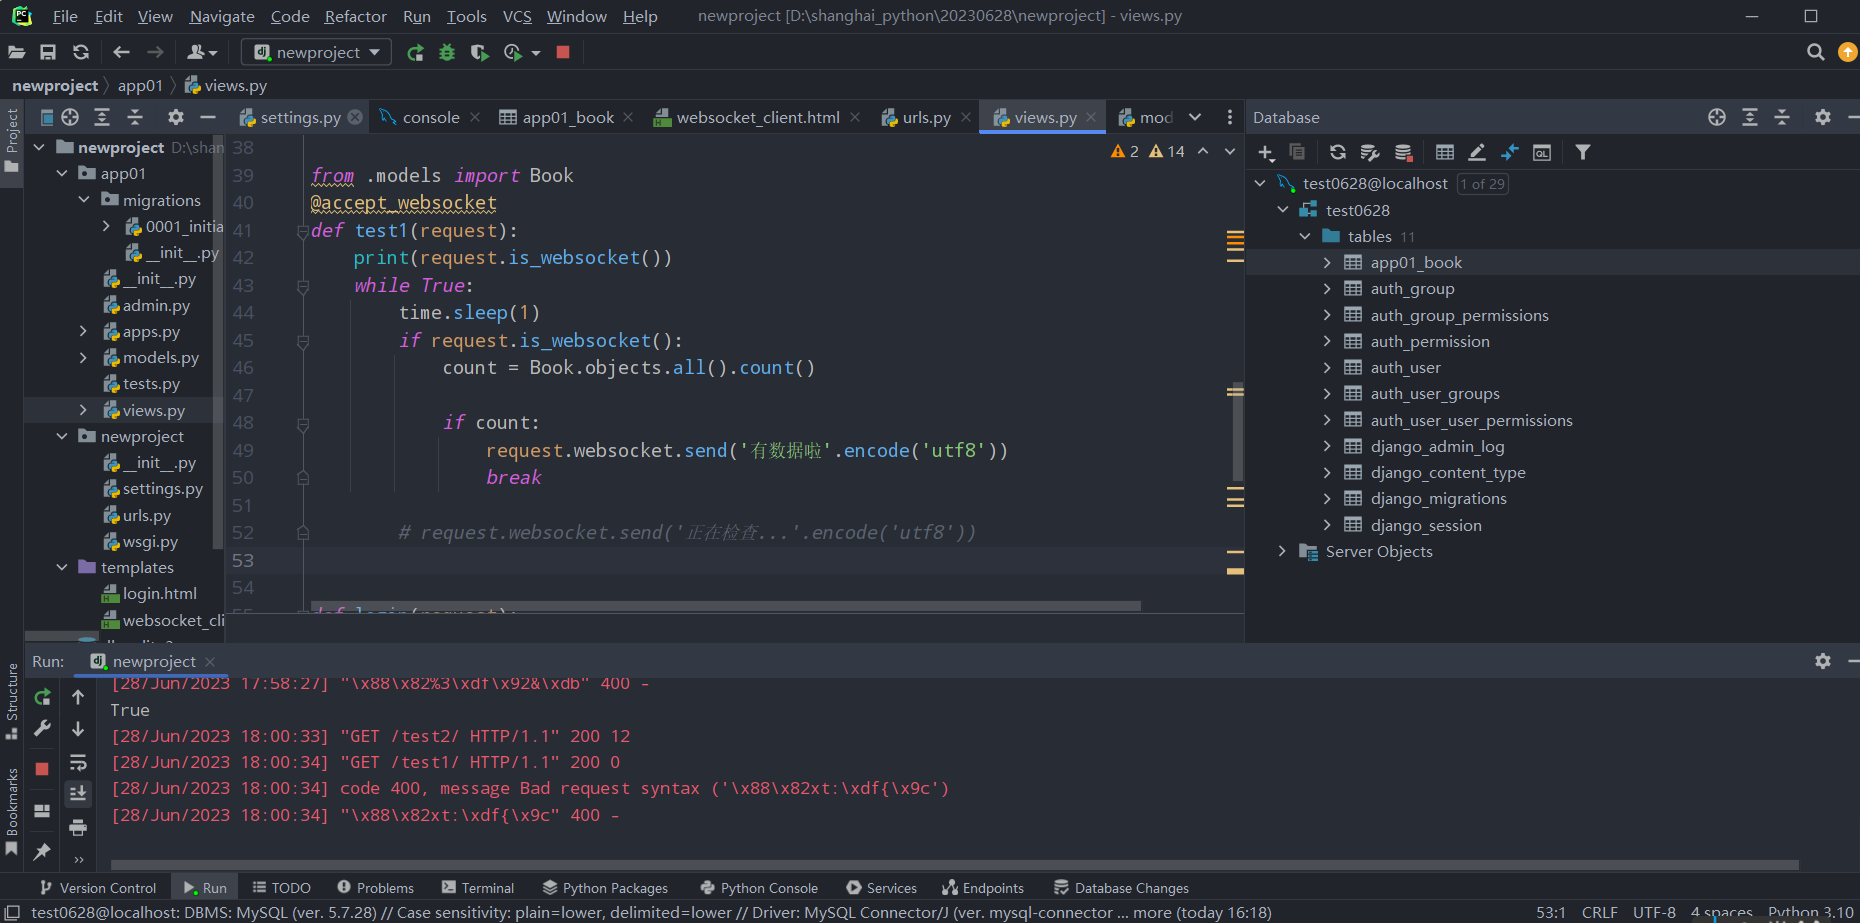Switch to websocket_client.html tab

click(x=757, y=117)
